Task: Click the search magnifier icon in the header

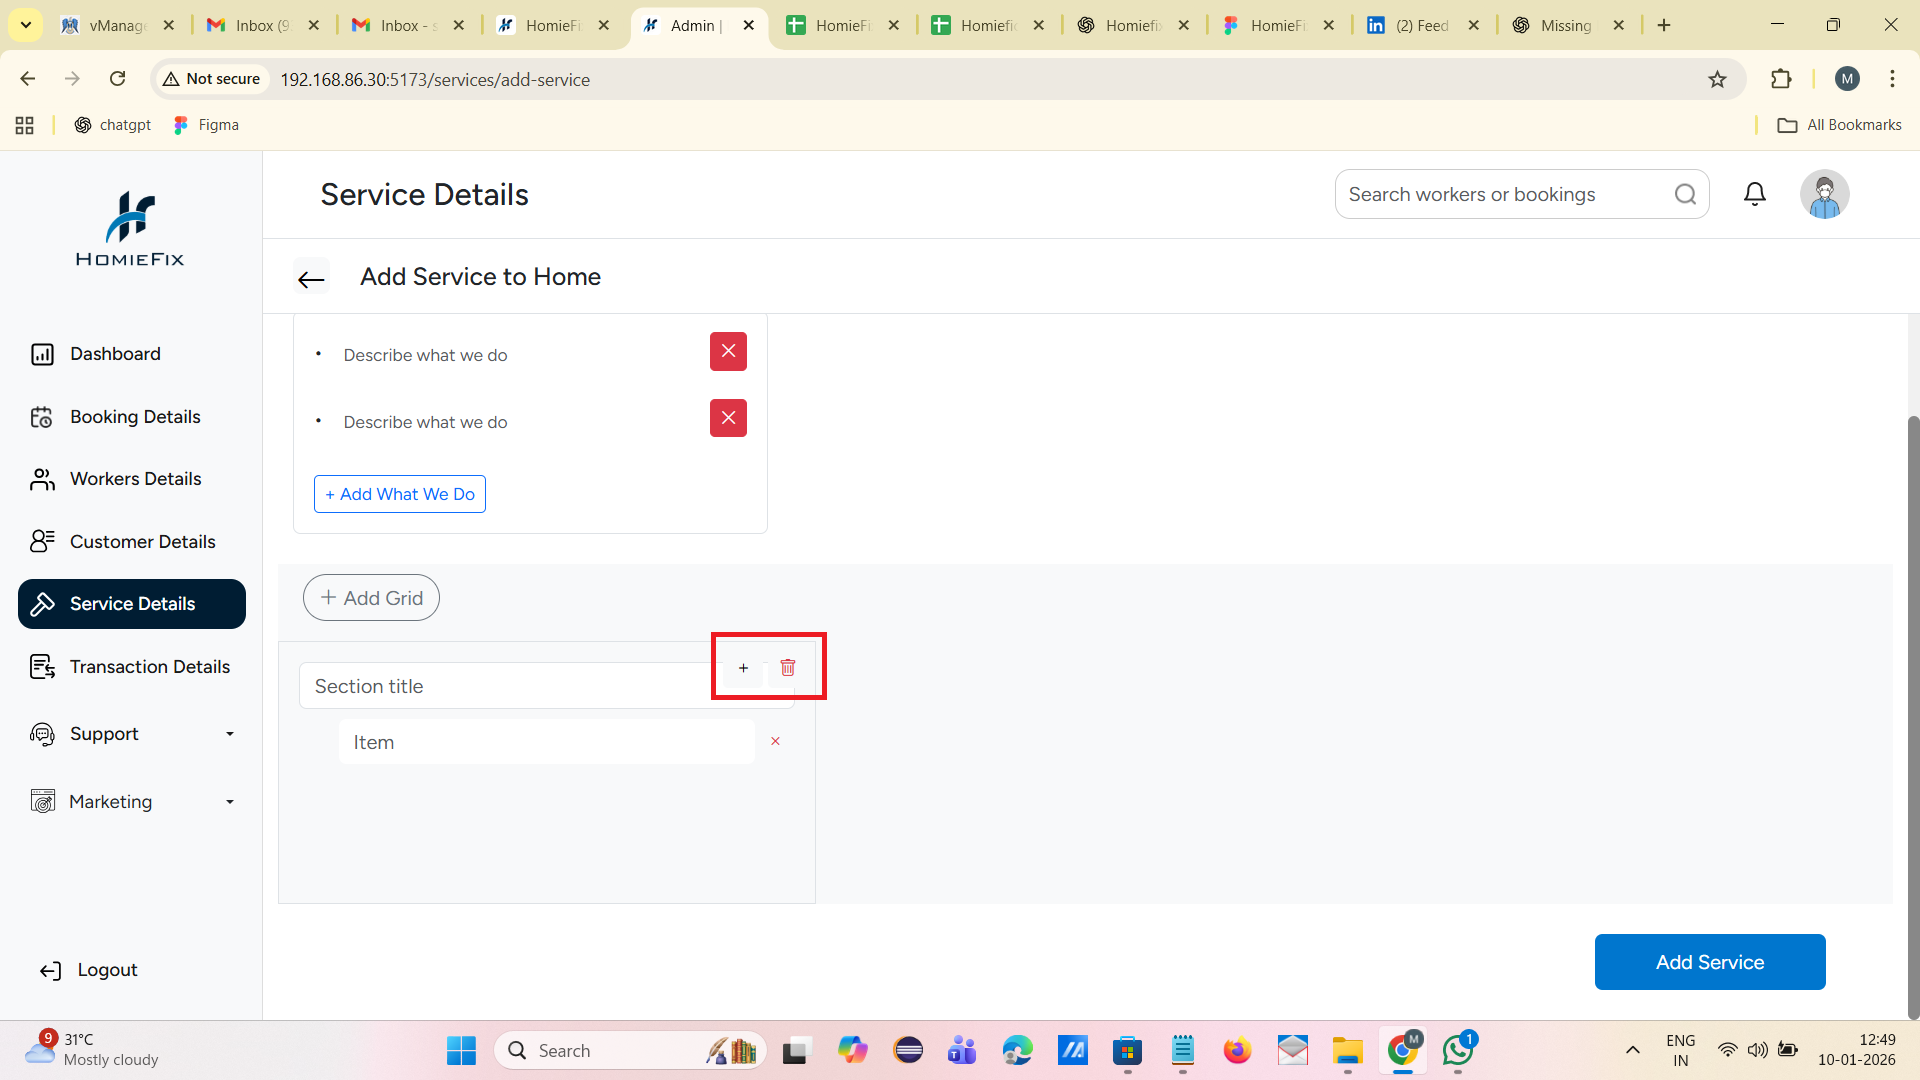Action: pyautogui.click(x=1686, y=194)
